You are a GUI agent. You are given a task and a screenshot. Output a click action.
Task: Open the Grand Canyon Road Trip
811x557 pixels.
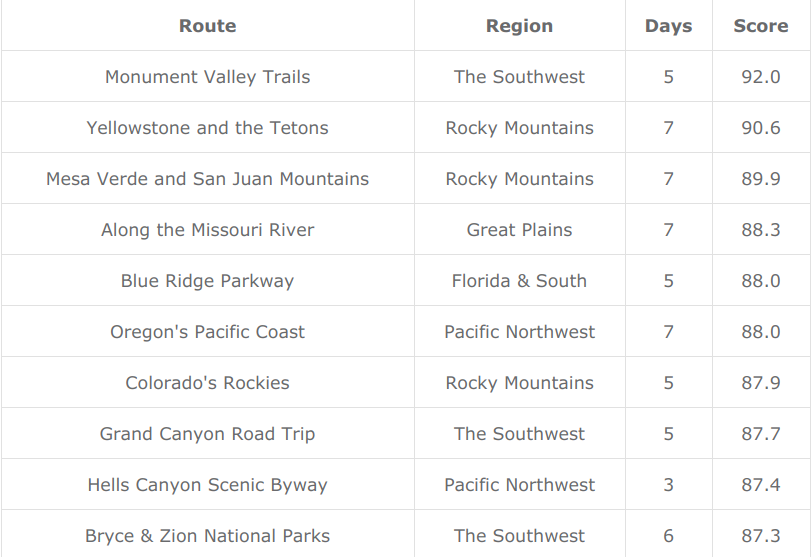(207, 434)
